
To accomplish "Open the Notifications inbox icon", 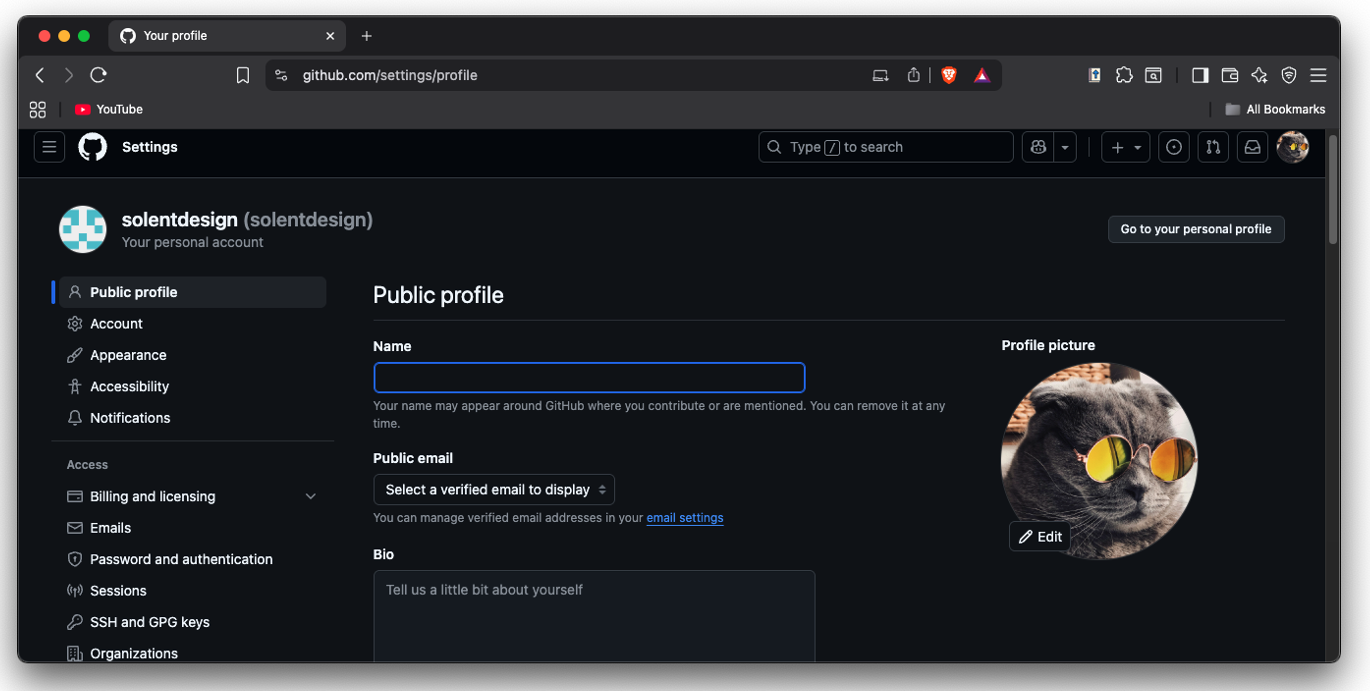I will pos(1252,147).
